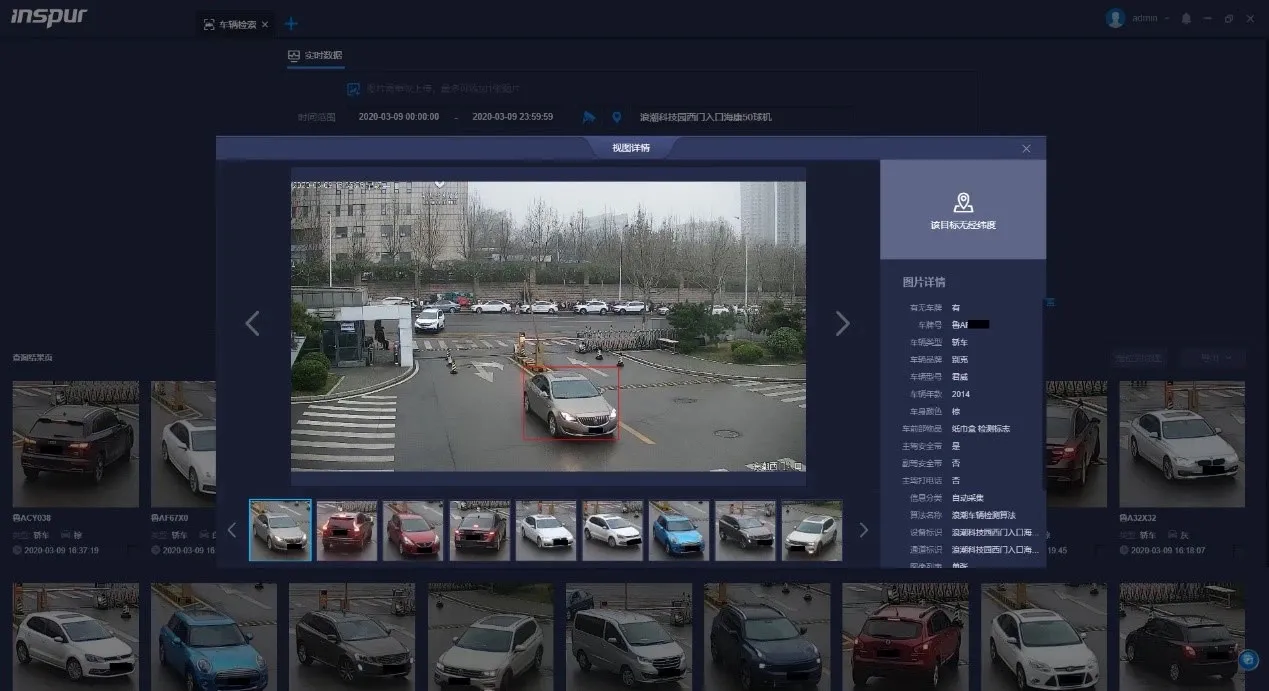Image resolution: width=1269 pixels, height=691 pixels.
Task: Select the white BMW sedan thumbnail
Action: click(x=546, y=530)
